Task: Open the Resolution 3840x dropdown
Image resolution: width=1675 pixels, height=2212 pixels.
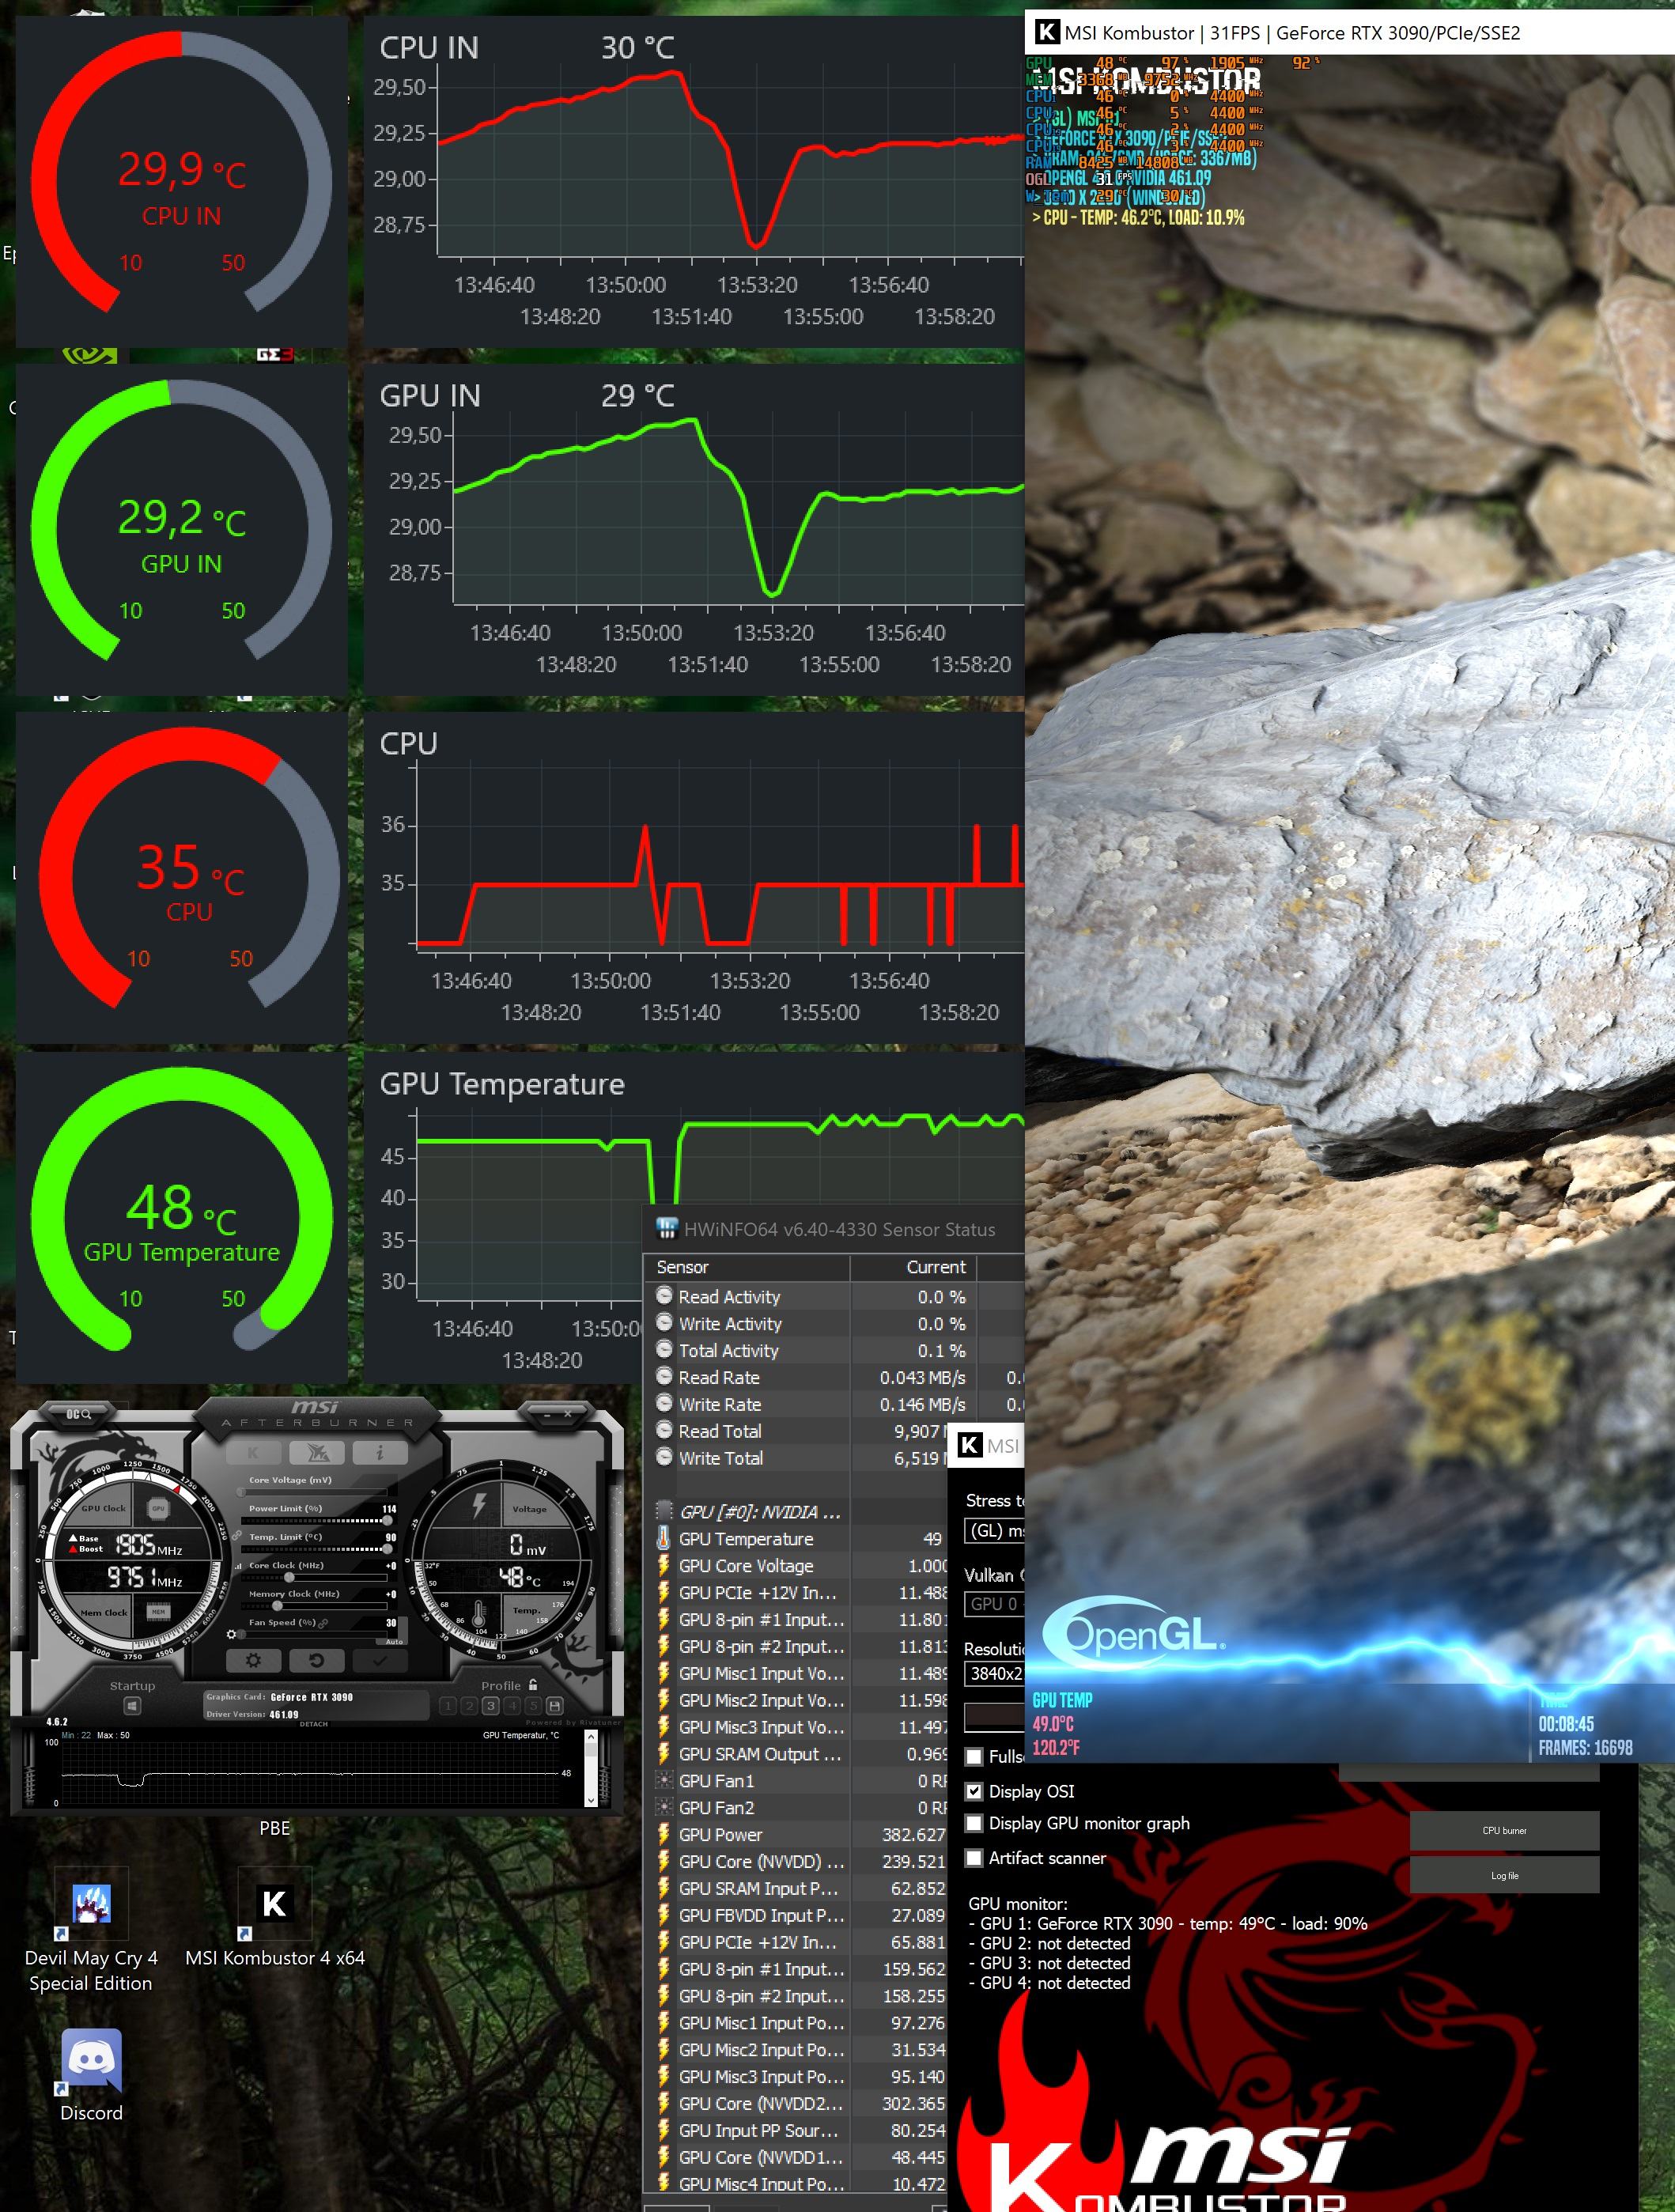Action: point(995,1673)
